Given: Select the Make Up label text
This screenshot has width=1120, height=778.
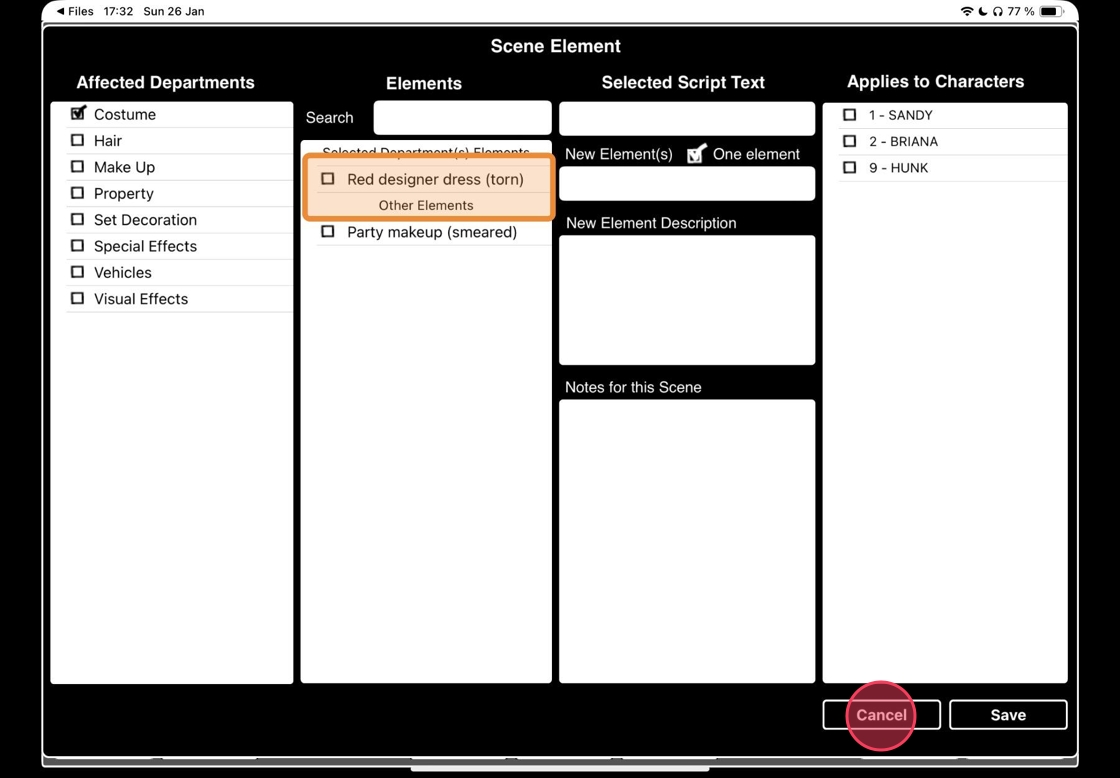Looking at the screenshot, I should point(124,167).
